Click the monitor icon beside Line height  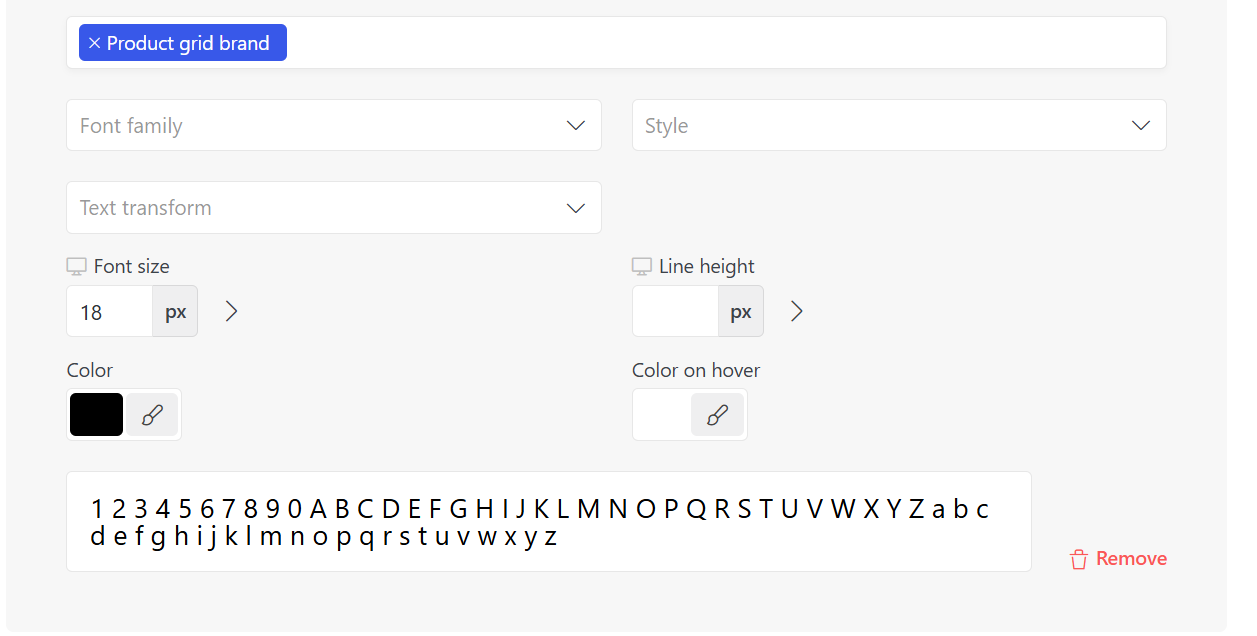(x=642, y=266)
